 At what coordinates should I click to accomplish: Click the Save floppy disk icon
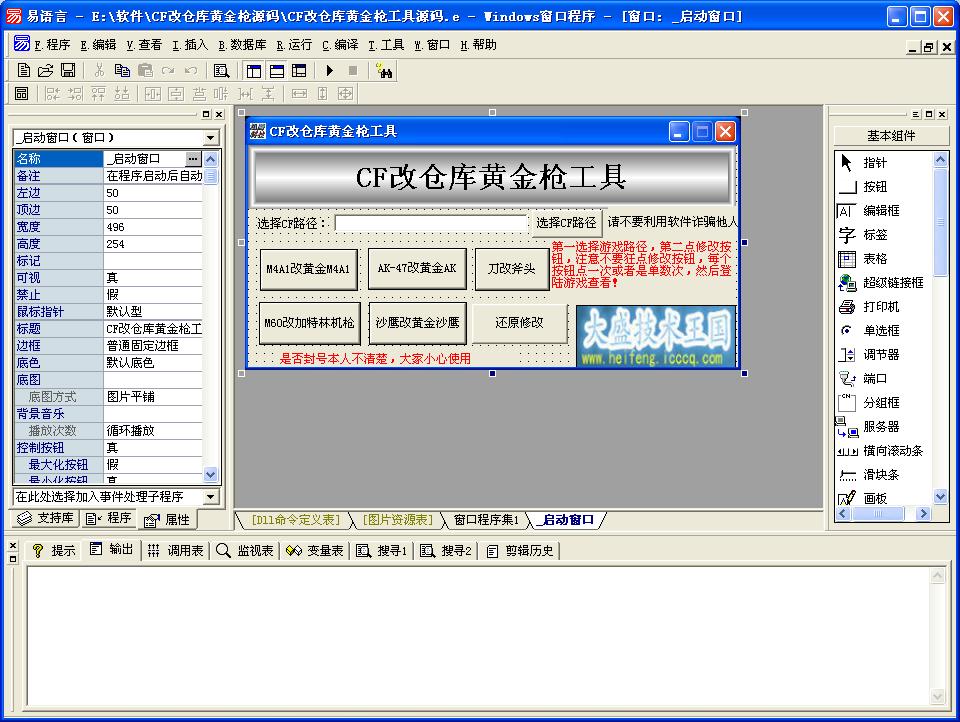[x=68, y=71]
